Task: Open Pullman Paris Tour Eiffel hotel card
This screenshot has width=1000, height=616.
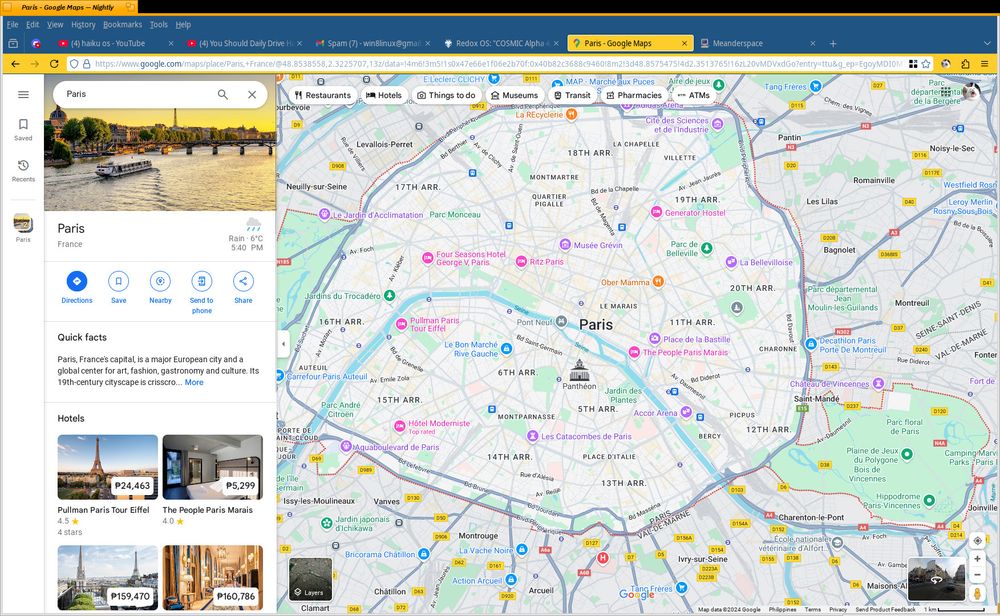Action: 107,485
